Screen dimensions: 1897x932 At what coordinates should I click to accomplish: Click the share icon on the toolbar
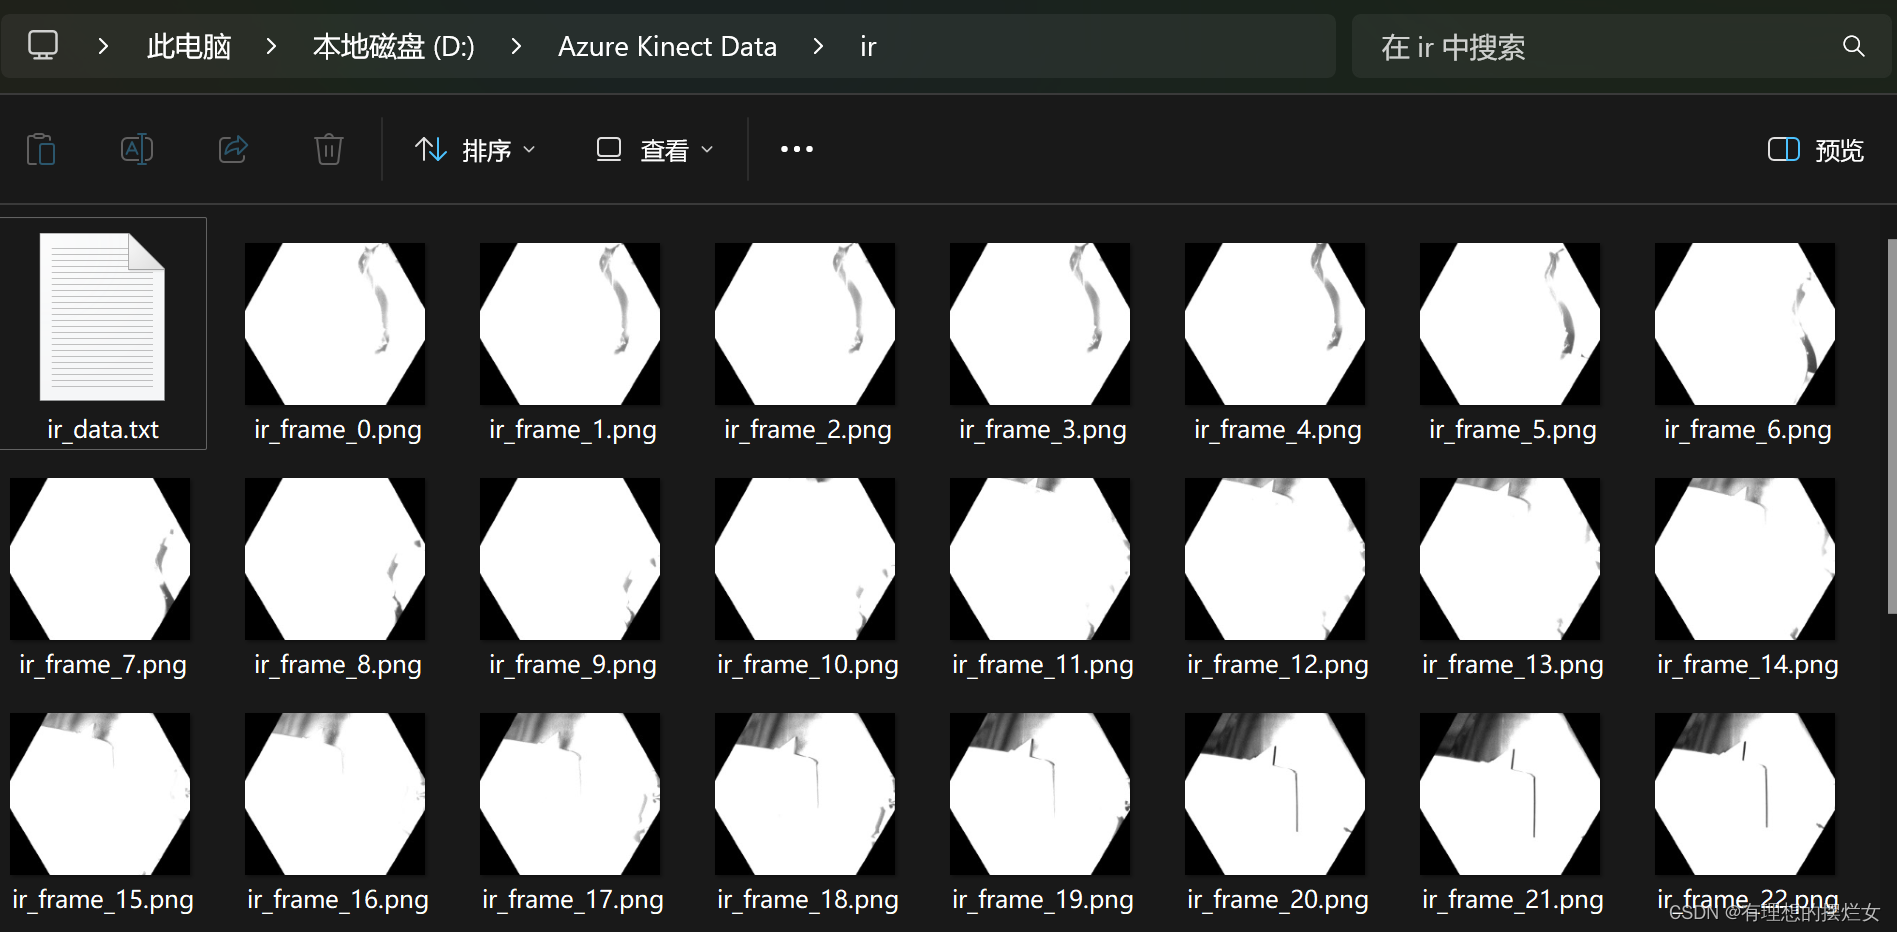click(x=233, y=148)
